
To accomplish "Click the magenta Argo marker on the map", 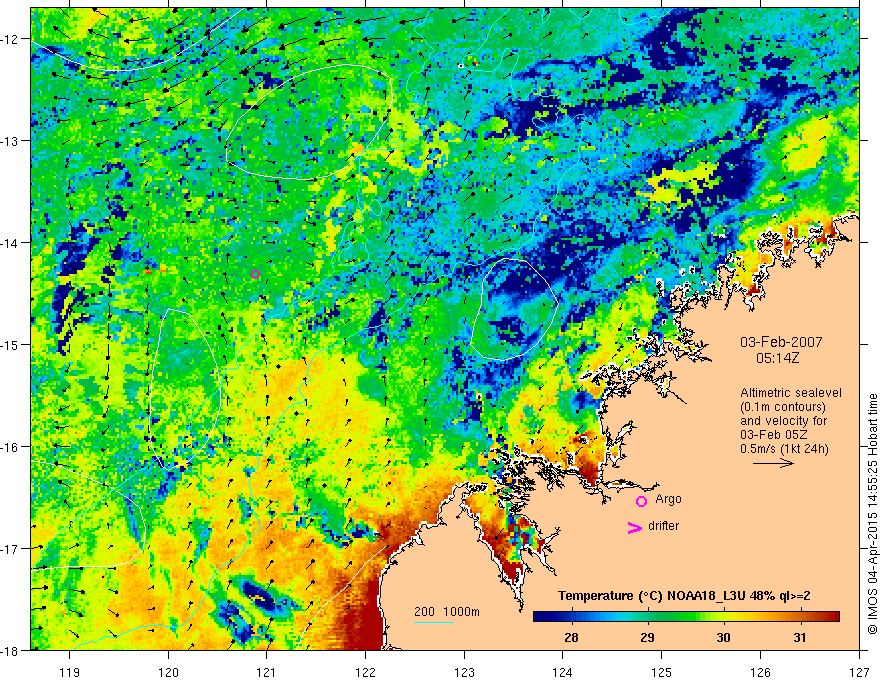I will [x=255, y=274].
